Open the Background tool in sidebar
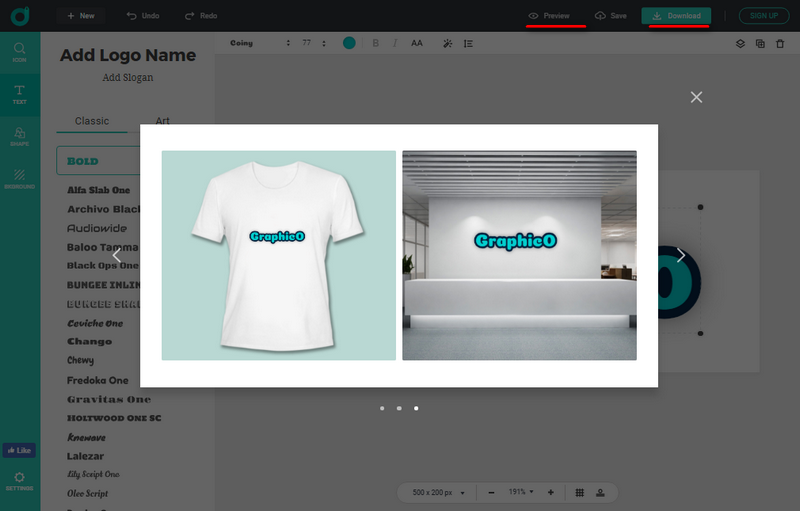 [x=20, y=178]
